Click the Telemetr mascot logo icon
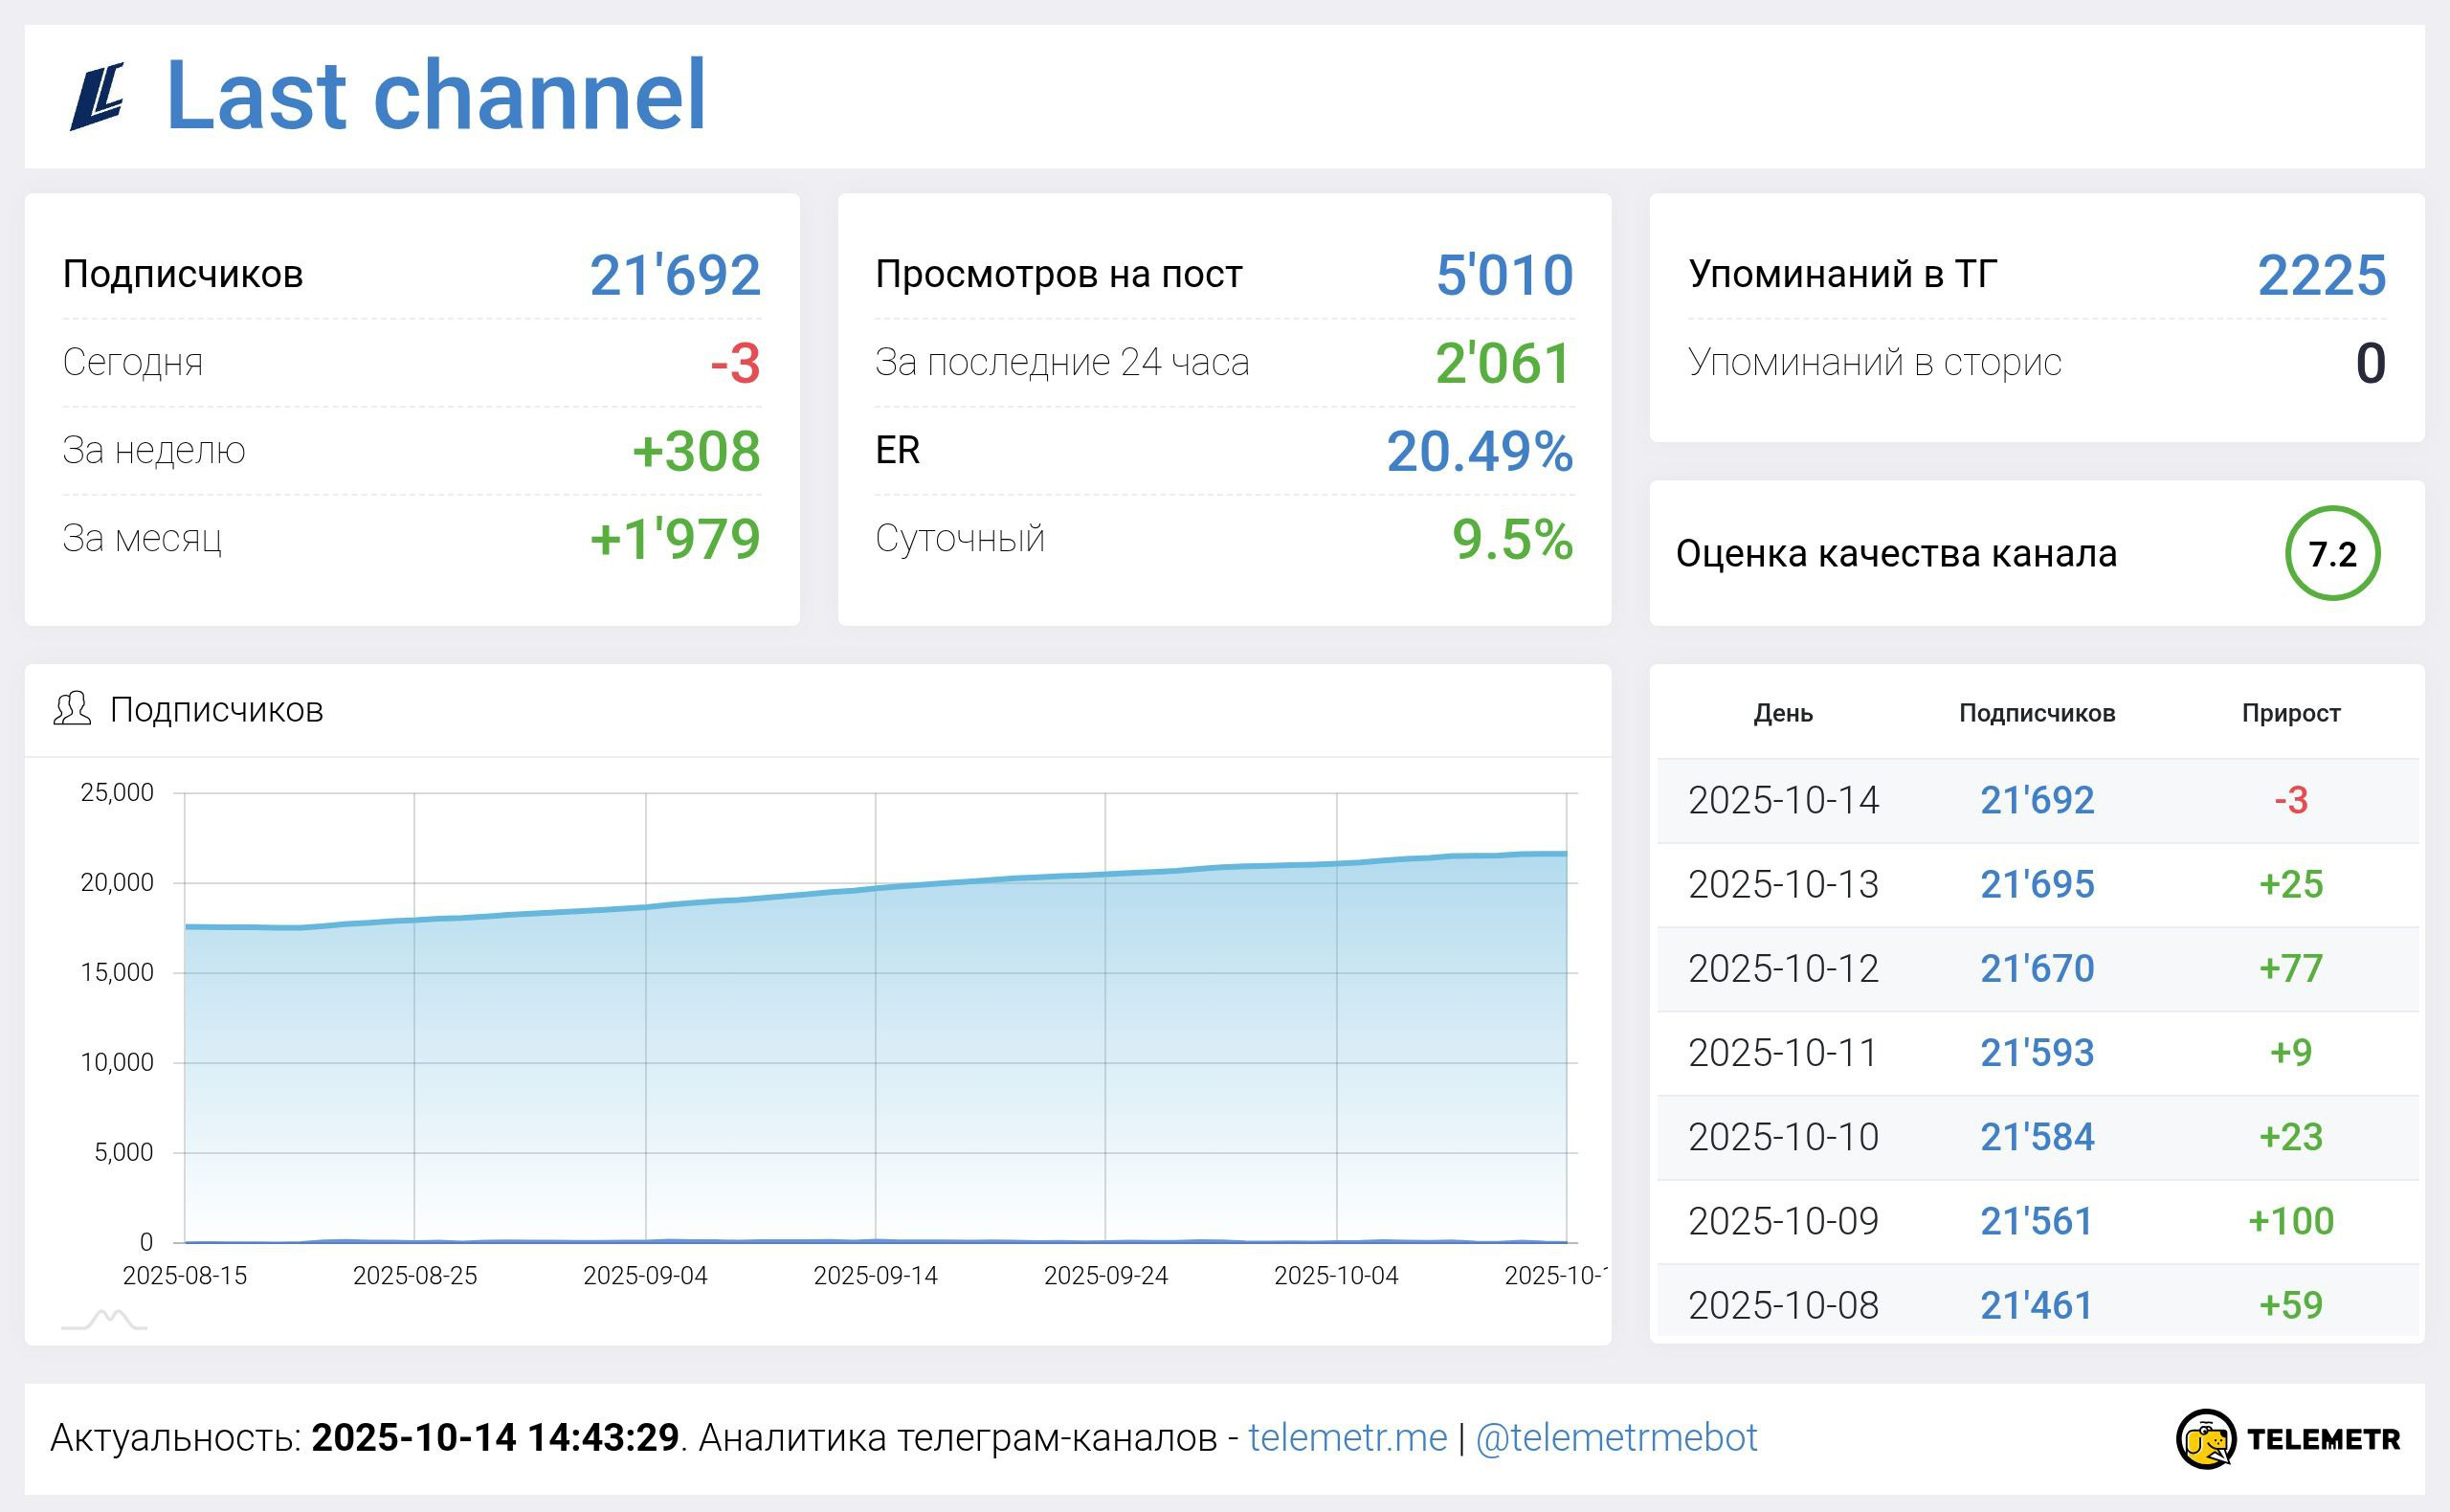2450x1512 pixels. pos(2205,1439)
